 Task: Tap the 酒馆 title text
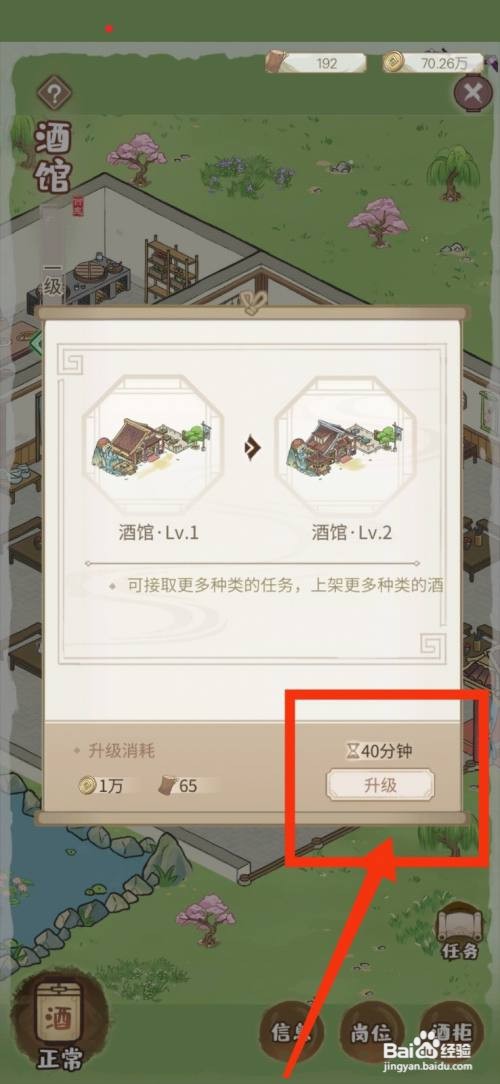[53, 158]
